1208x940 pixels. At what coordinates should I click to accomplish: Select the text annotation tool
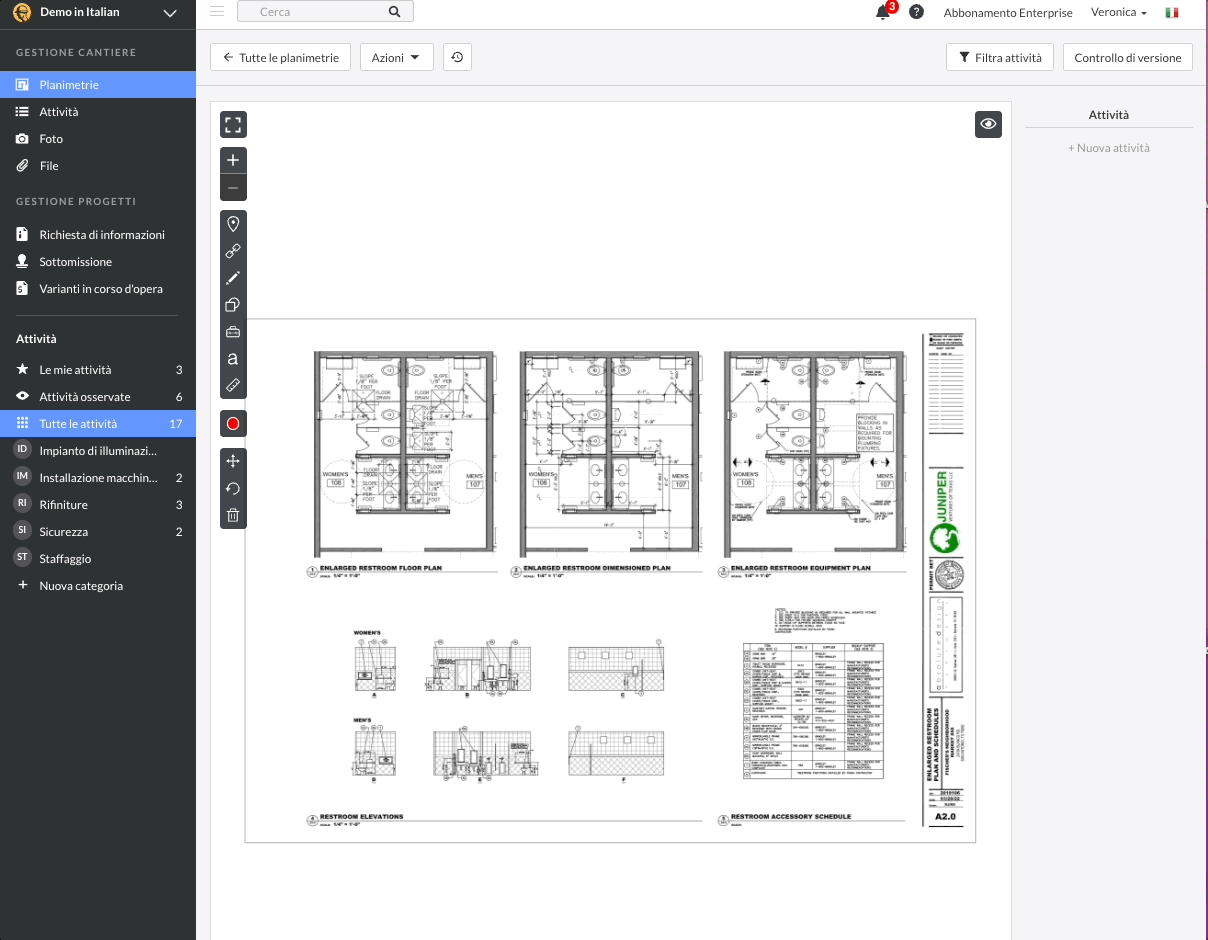pyautogui.click(x=233, y=358)
